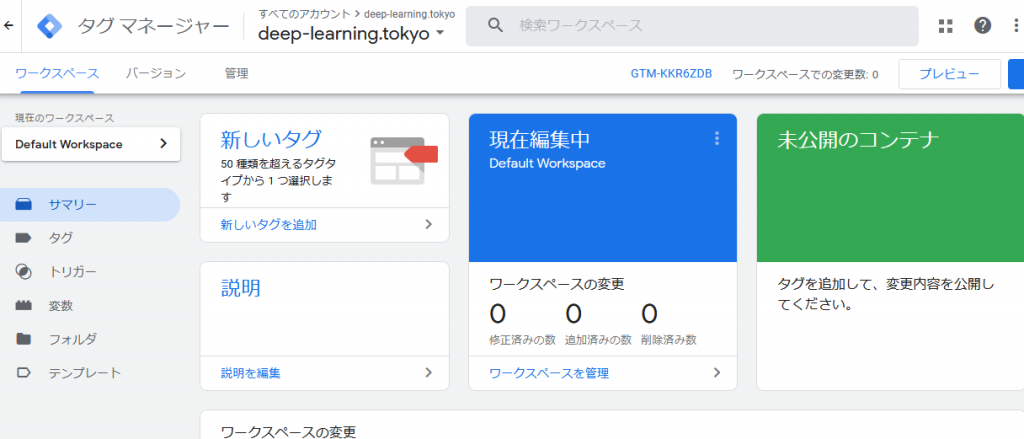Screen dimensions: 1024x439
Task: Click the deep-learning.tokyo breadcrumb link
Action: [409, 14]
